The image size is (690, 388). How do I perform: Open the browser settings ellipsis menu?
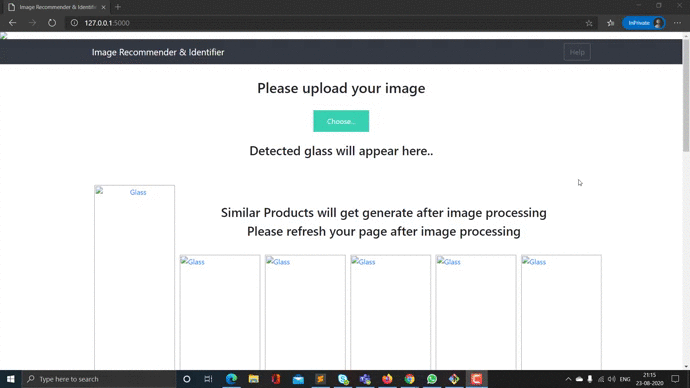(677, 23)
